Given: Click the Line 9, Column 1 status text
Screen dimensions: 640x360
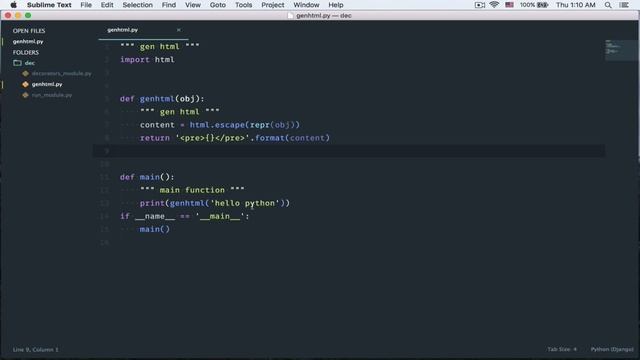Looking at the screenshot, I should click(x=36, y=350).
